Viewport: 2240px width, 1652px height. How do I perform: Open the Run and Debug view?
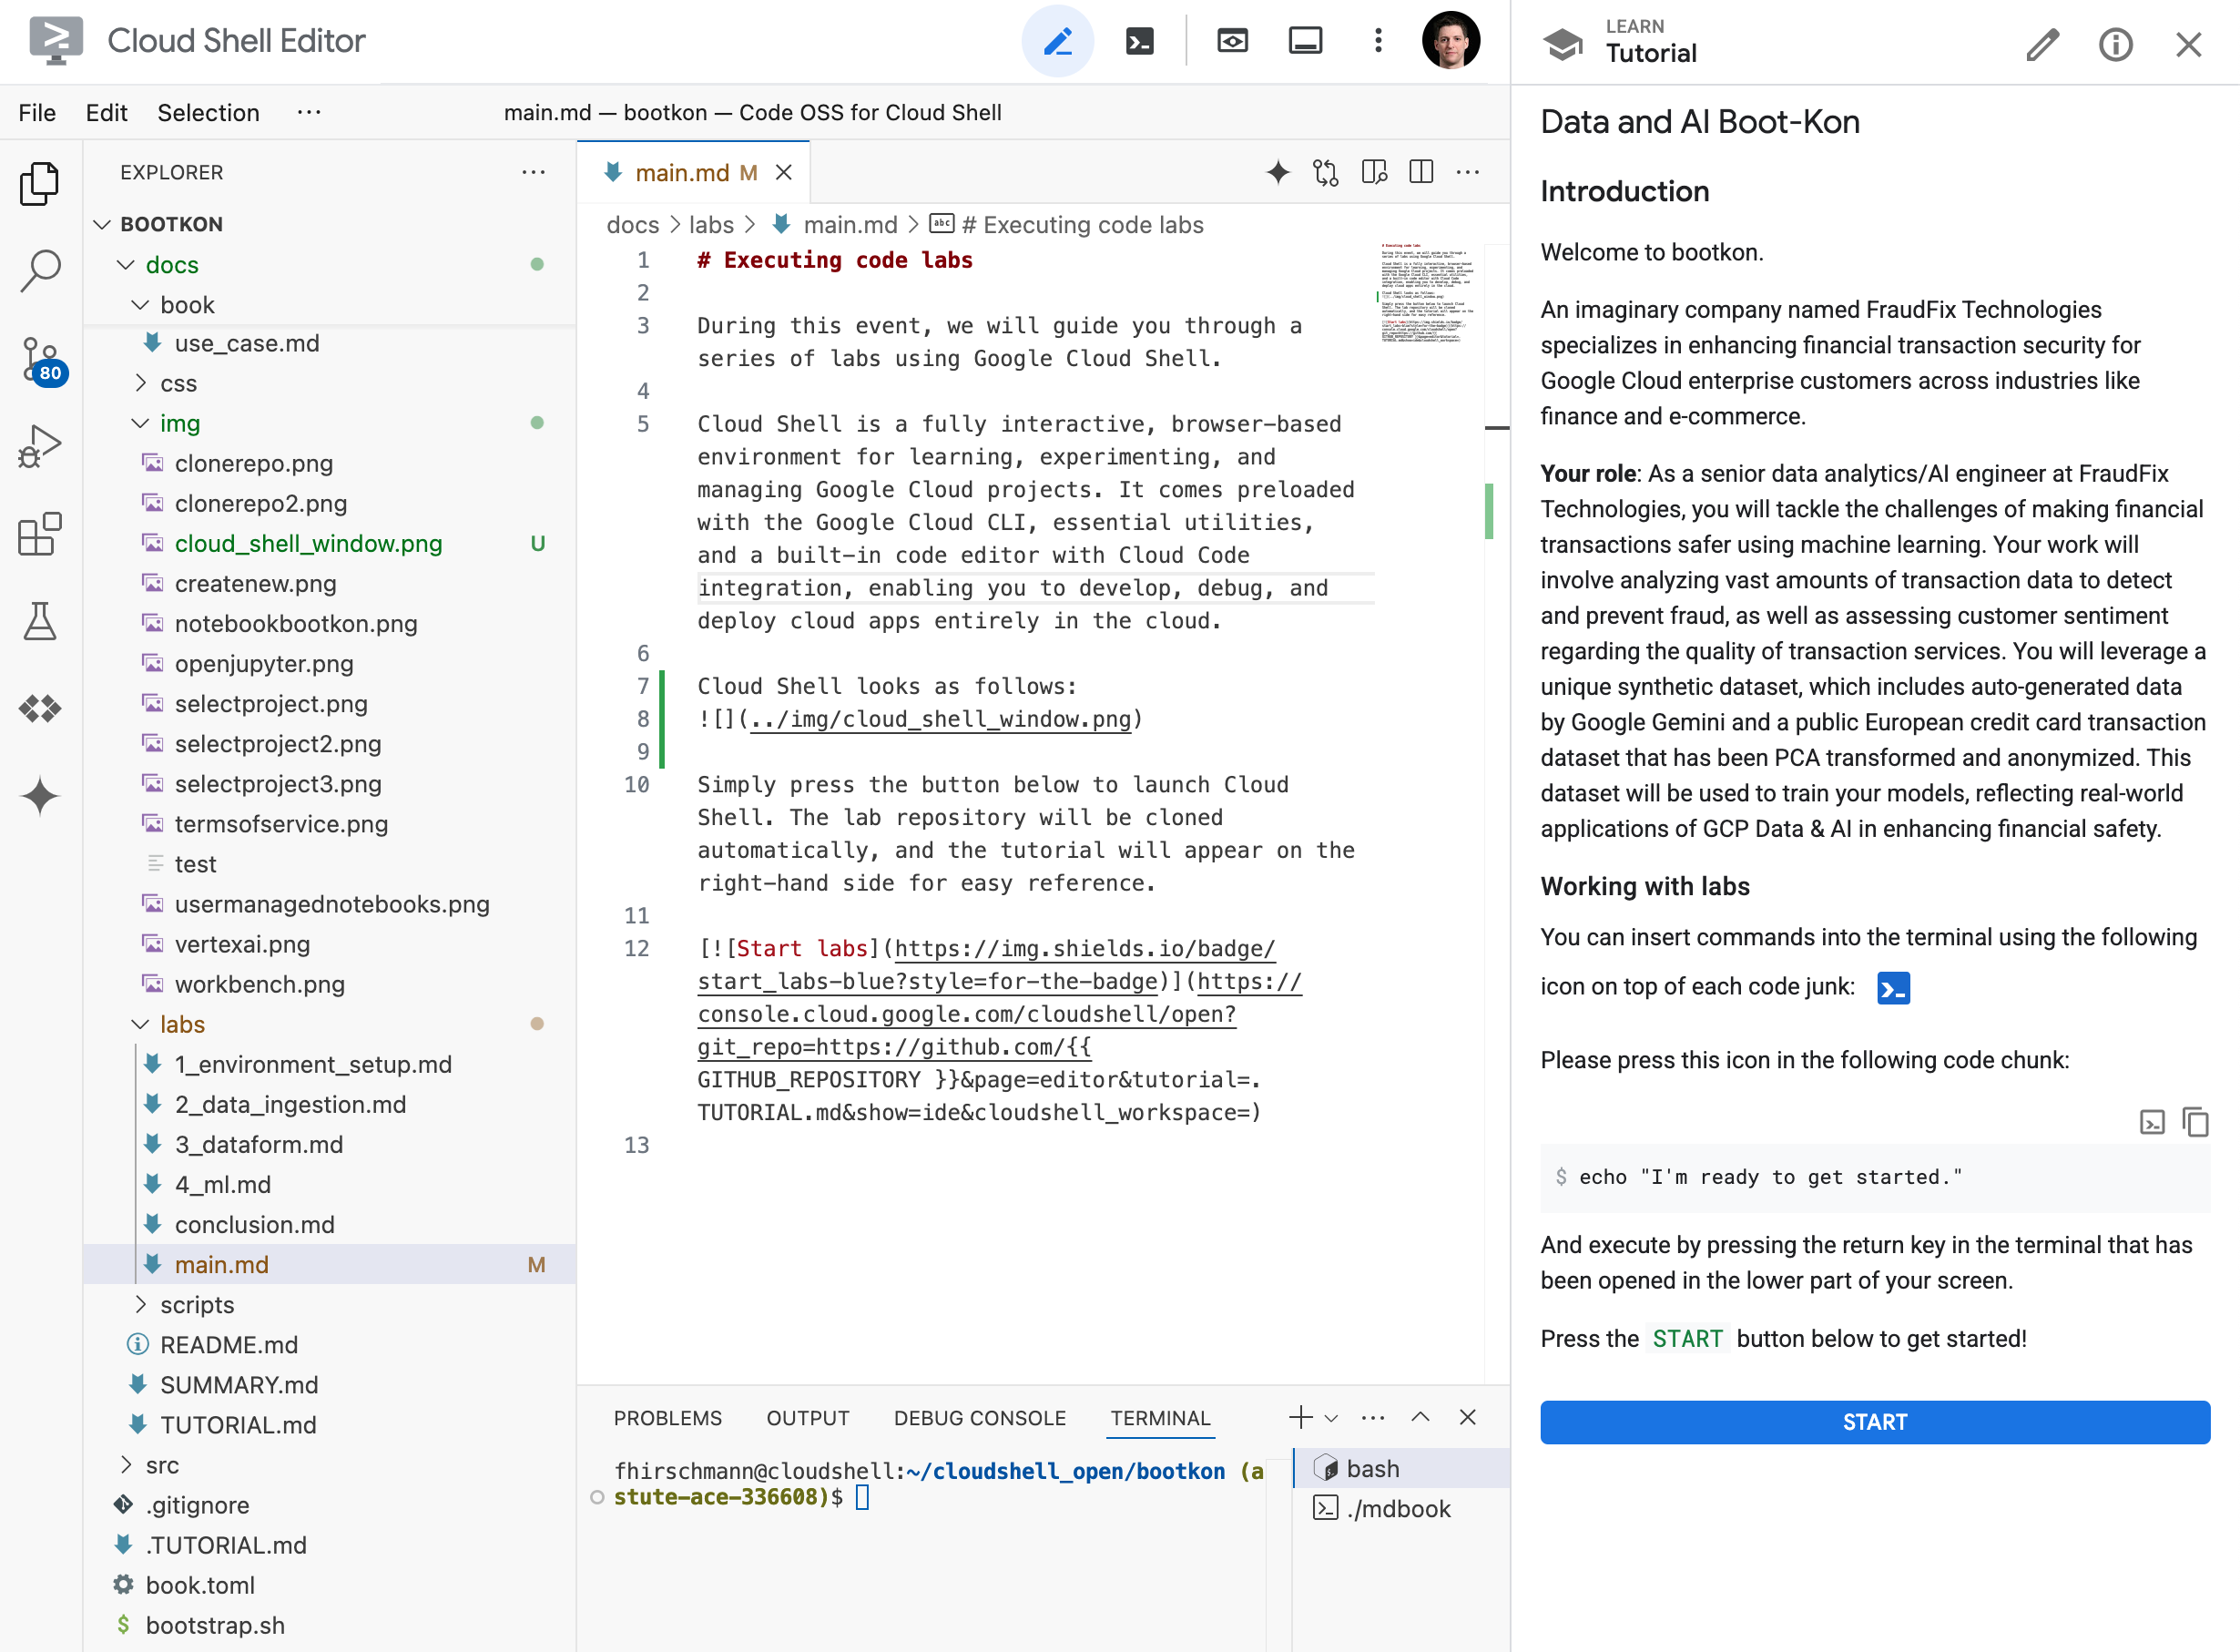[40, 446]
